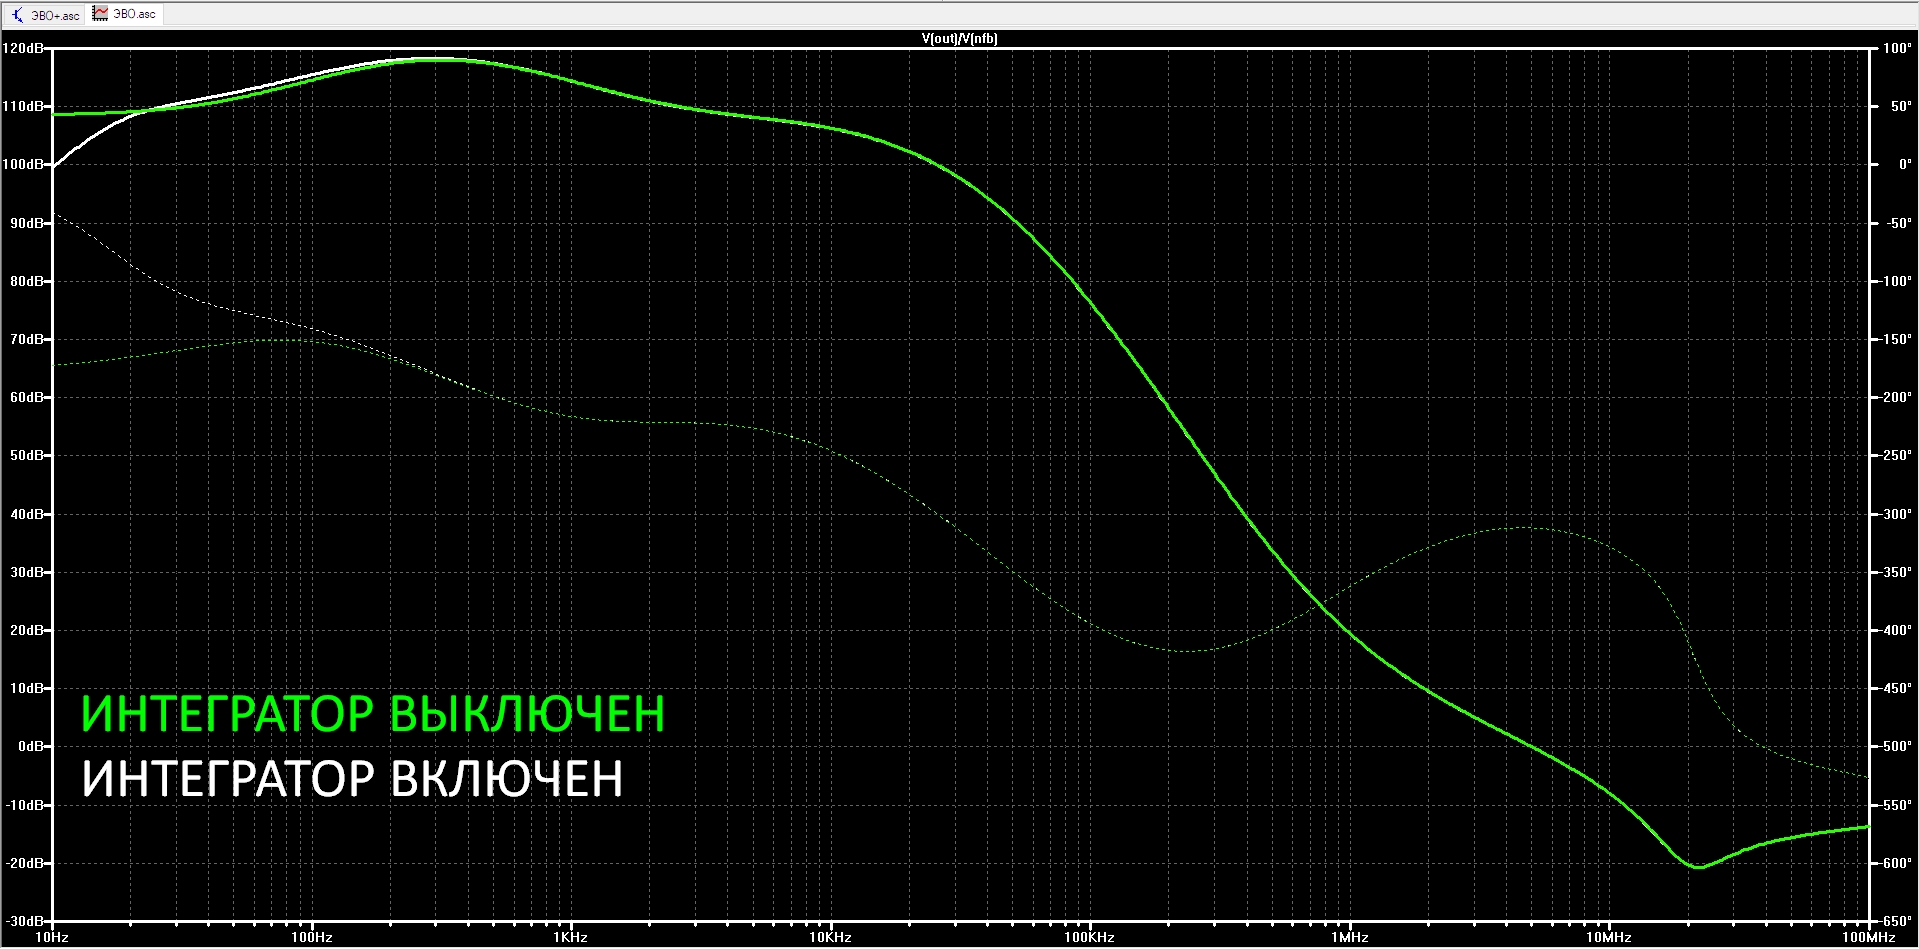1919x949 pixels.
Task: Click the 100KHz frequency axis label
Action: 1090,938
